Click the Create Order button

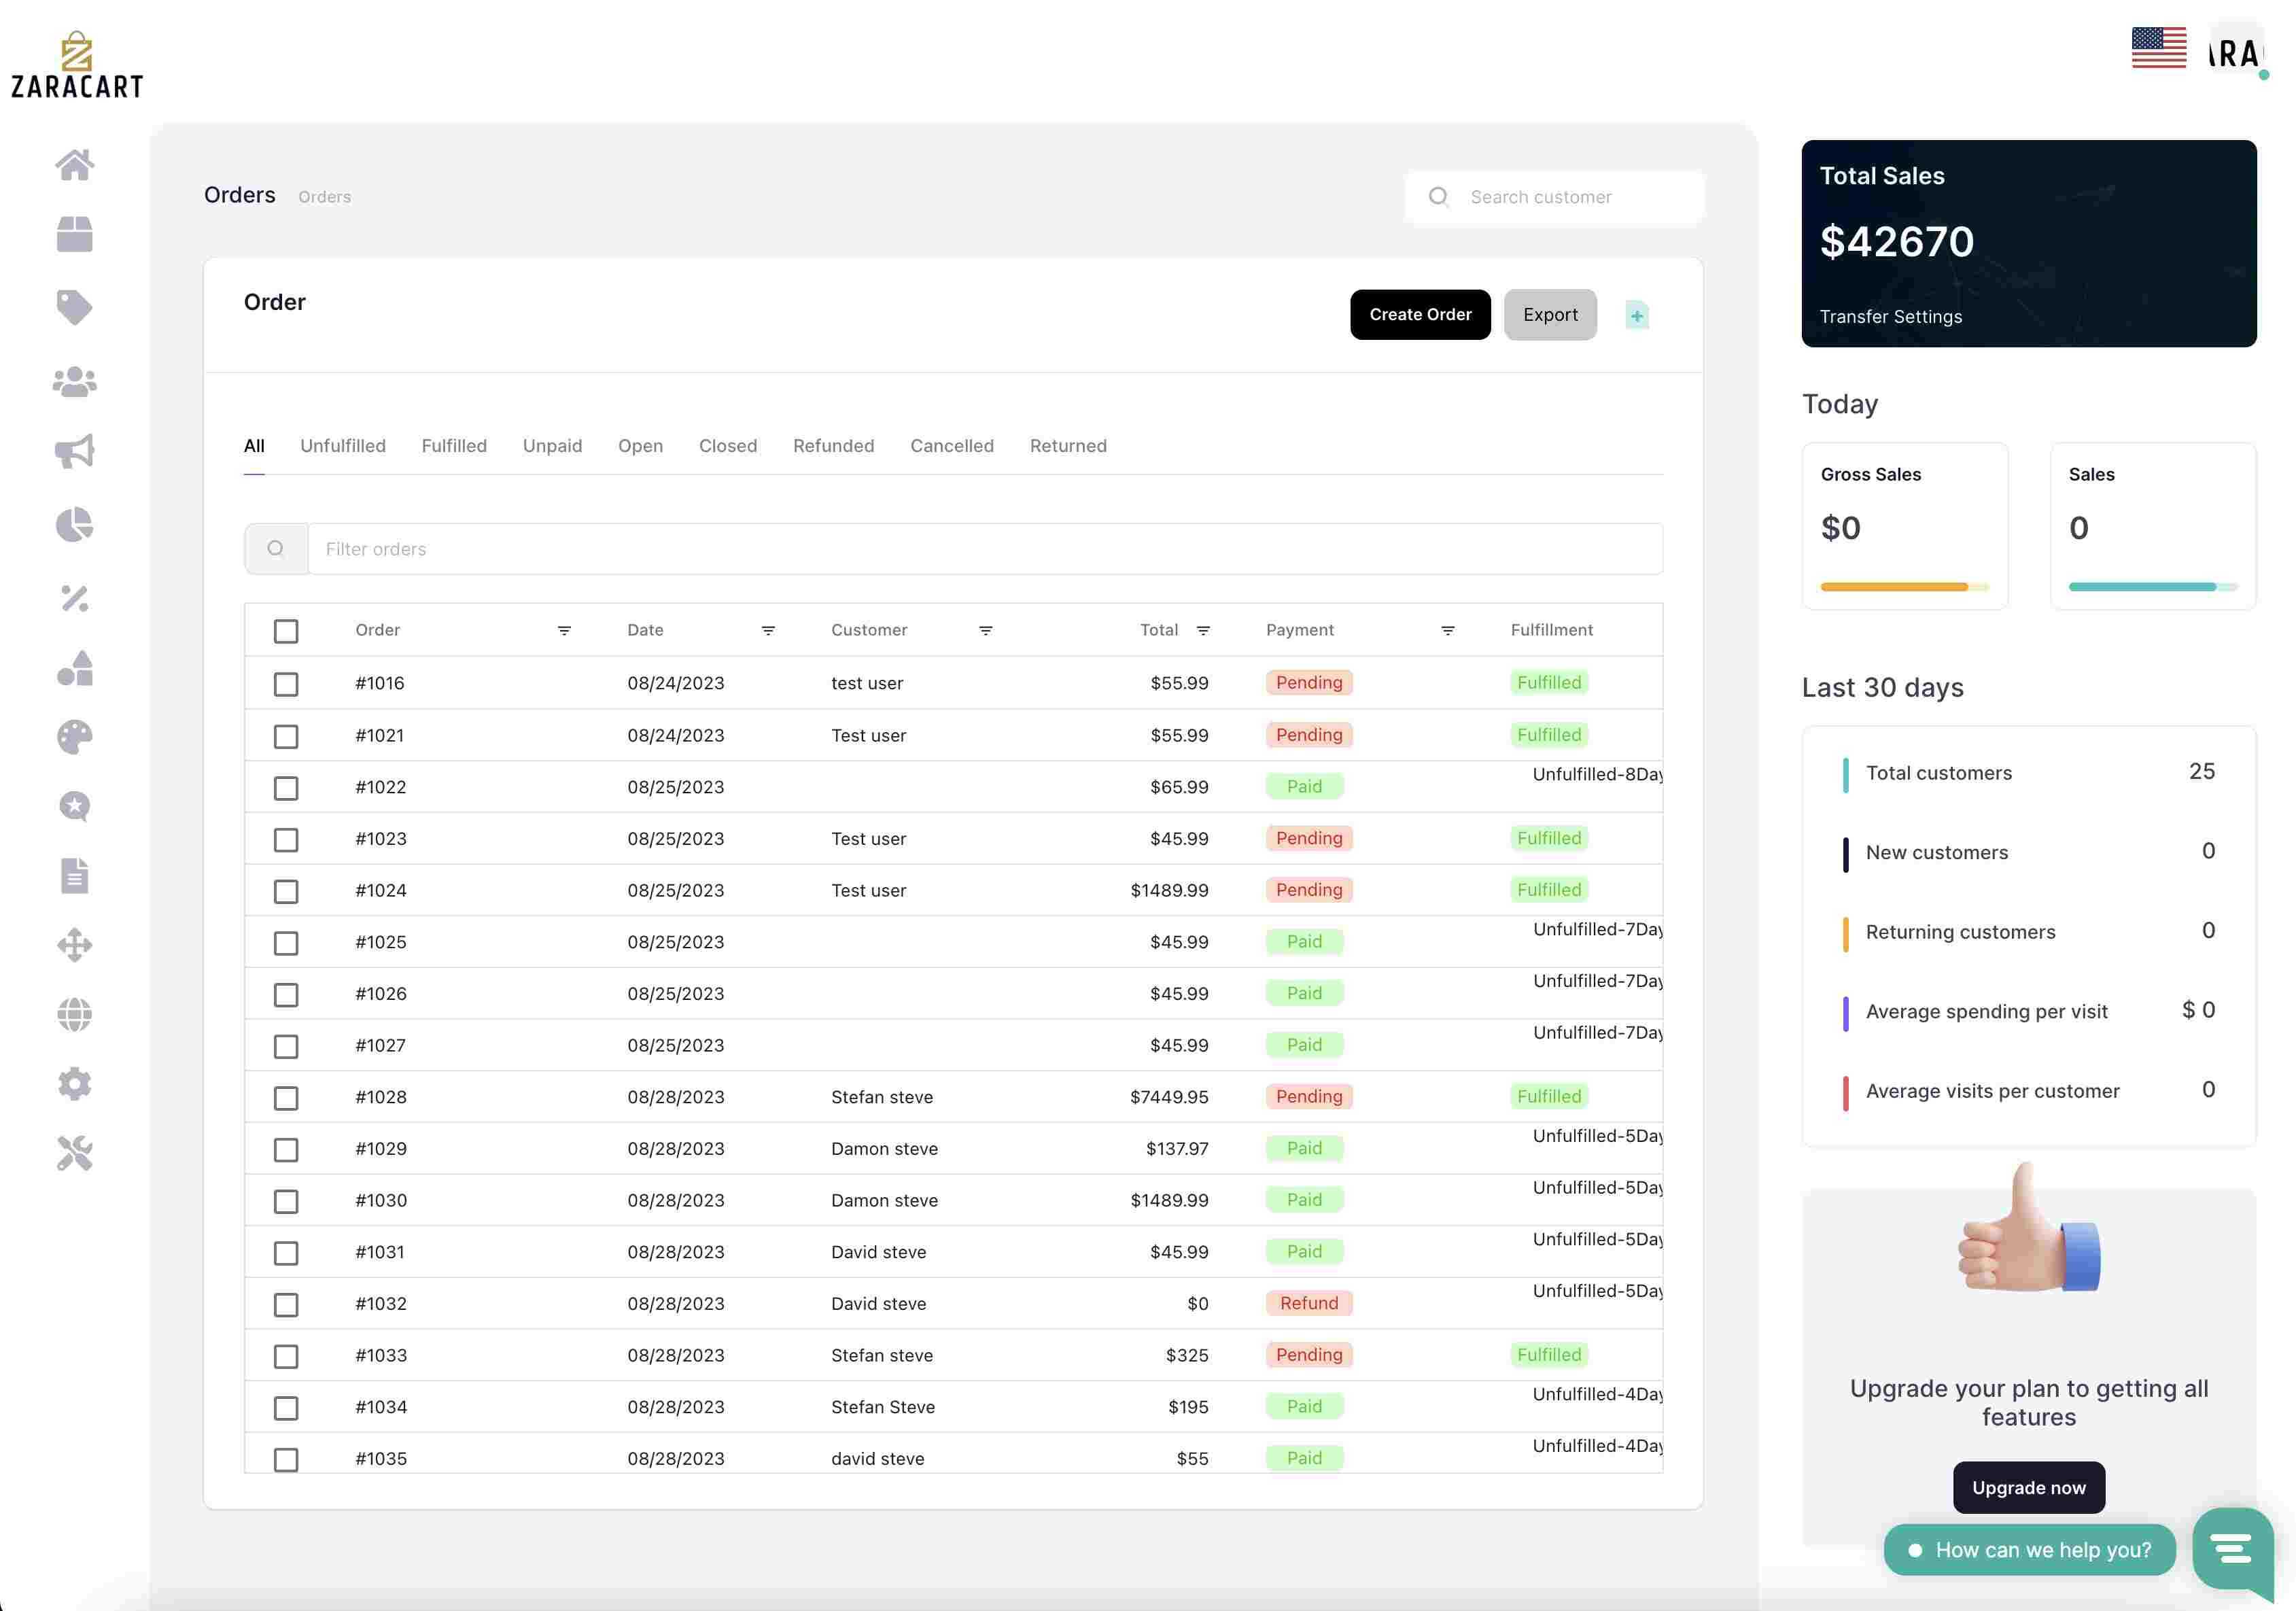1420,315
